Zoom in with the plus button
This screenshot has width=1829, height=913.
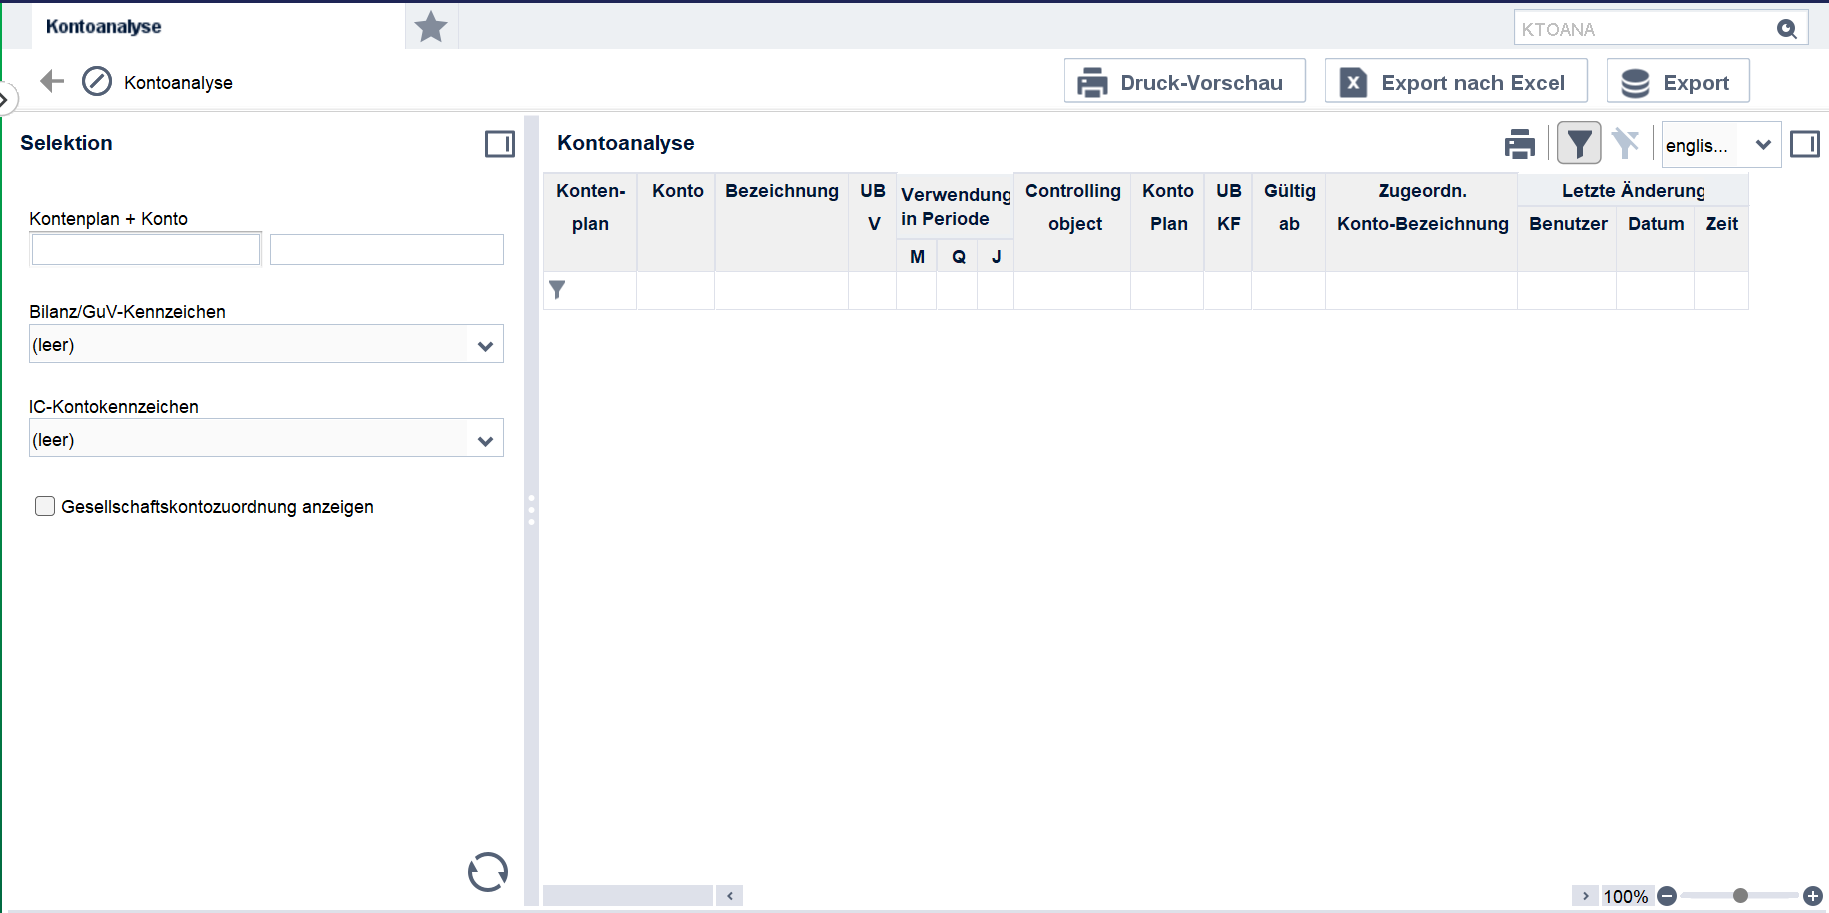(1813, 896)
